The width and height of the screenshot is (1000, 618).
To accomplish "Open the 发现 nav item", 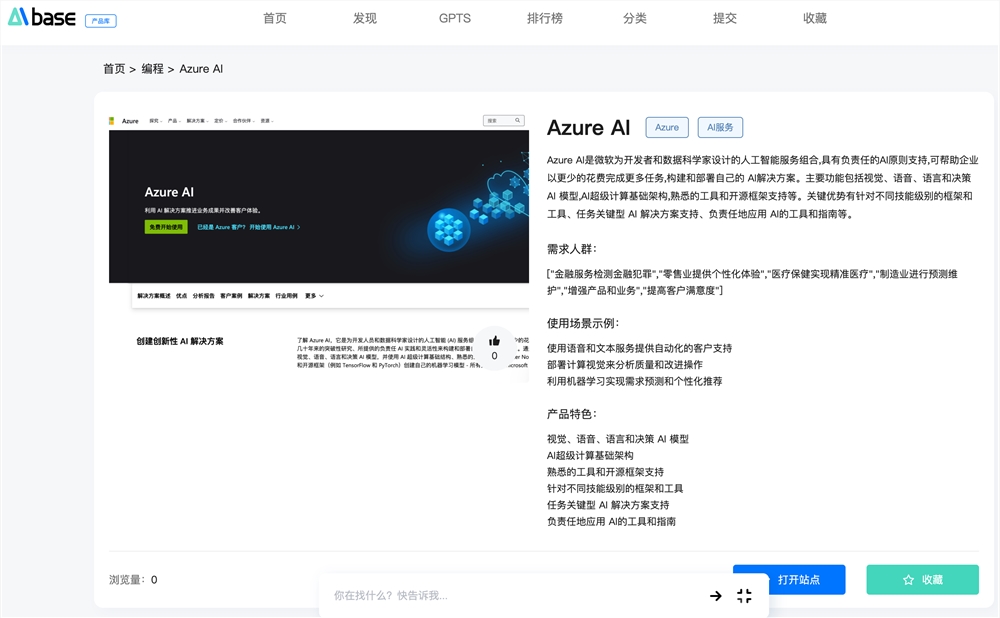I will tap(365, 18).
